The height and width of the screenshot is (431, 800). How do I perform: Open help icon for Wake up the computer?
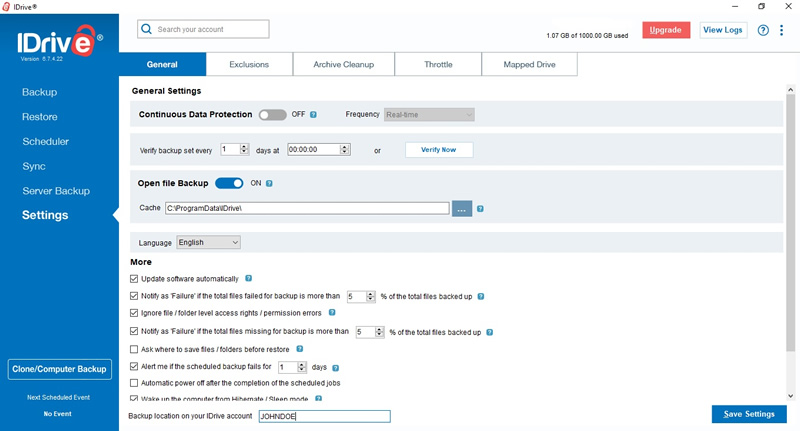point(318,398)
